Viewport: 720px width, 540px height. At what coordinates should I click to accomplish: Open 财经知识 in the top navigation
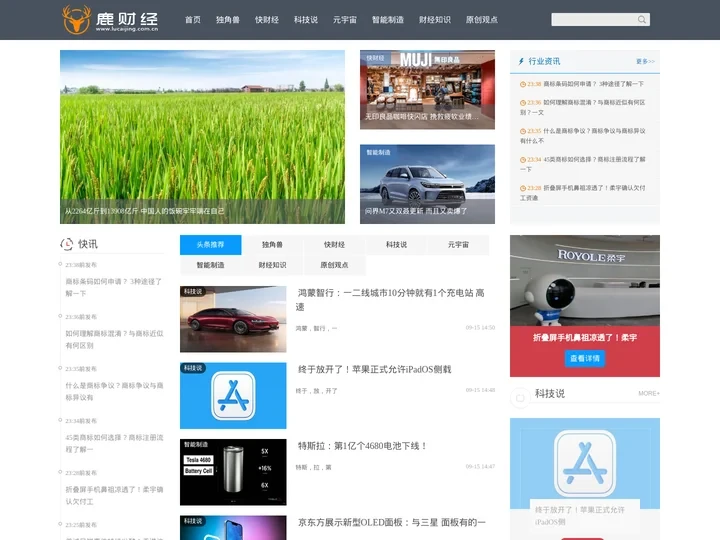[x=435, y=20]
